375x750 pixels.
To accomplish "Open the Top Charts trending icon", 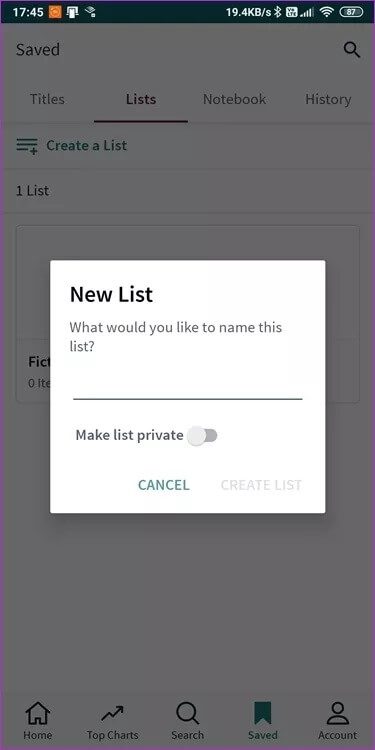I will [x=112, y=714].
